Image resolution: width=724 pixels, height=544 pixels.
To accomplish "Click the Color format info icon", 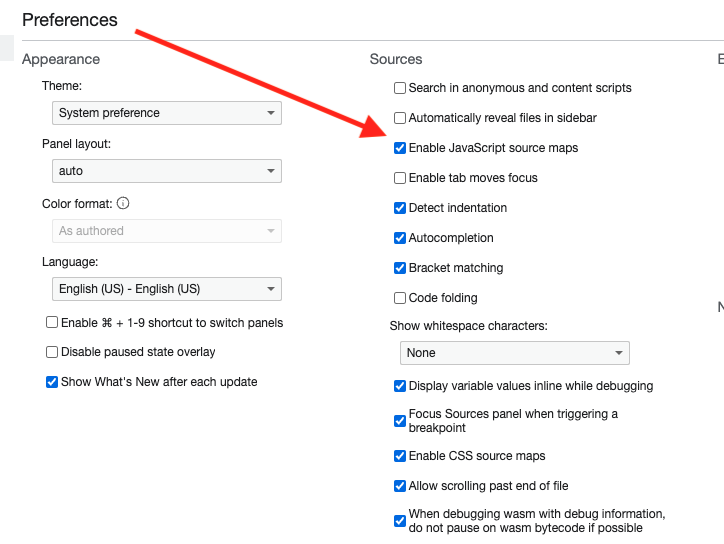I will pos(123,203).
